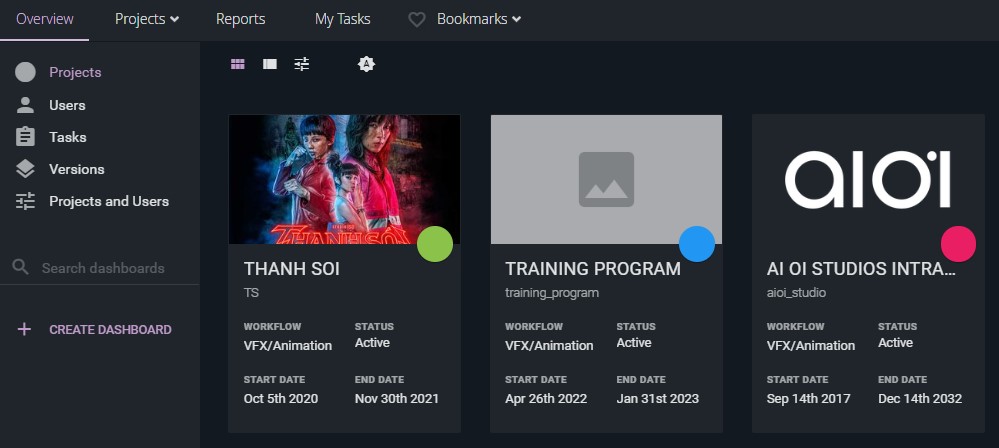Open the Reports tab
The image size is (999, 448).
point(241,19)
